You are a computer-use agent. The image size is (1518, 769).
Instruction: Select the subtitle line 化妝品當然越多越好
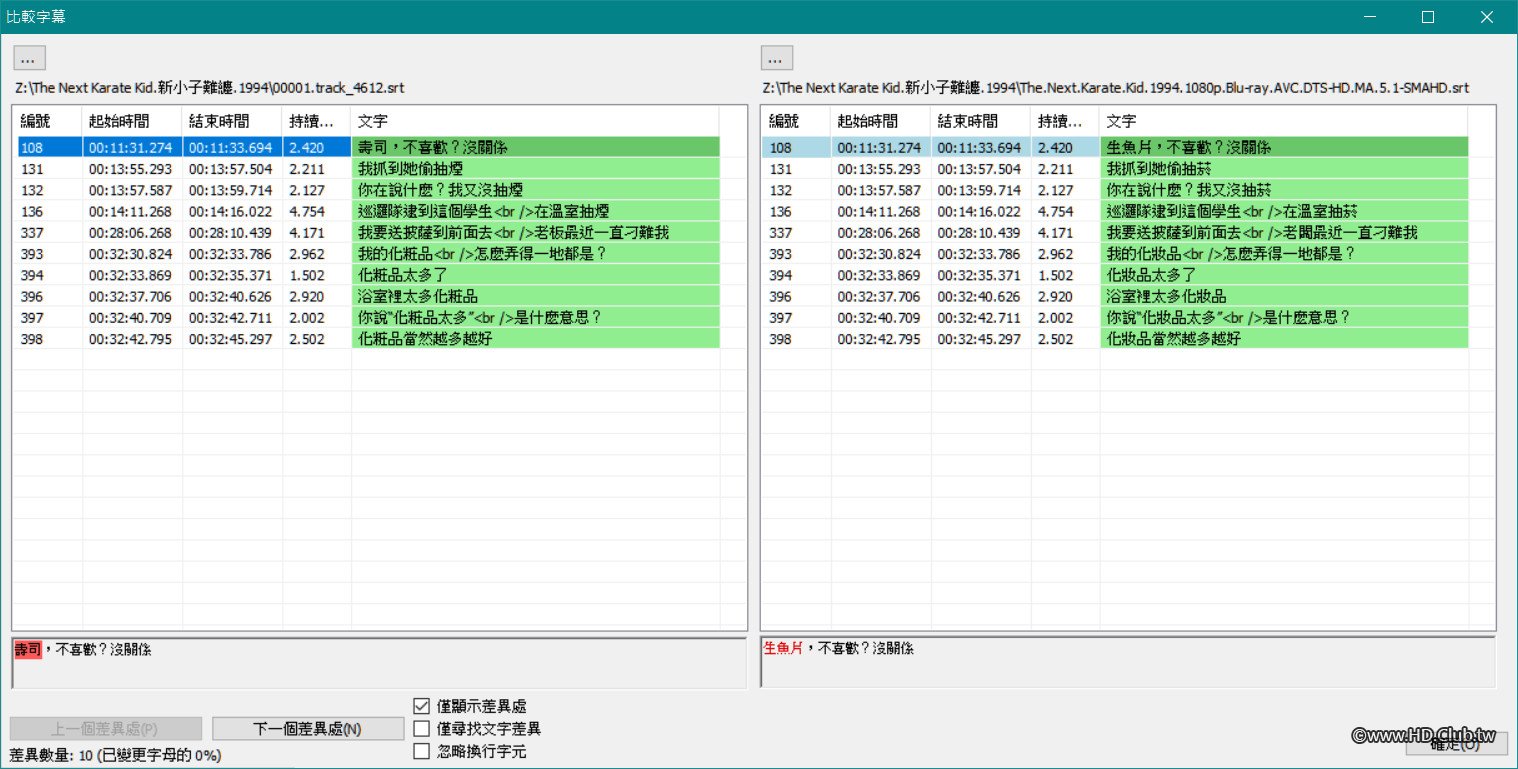tap(1283, 339)
